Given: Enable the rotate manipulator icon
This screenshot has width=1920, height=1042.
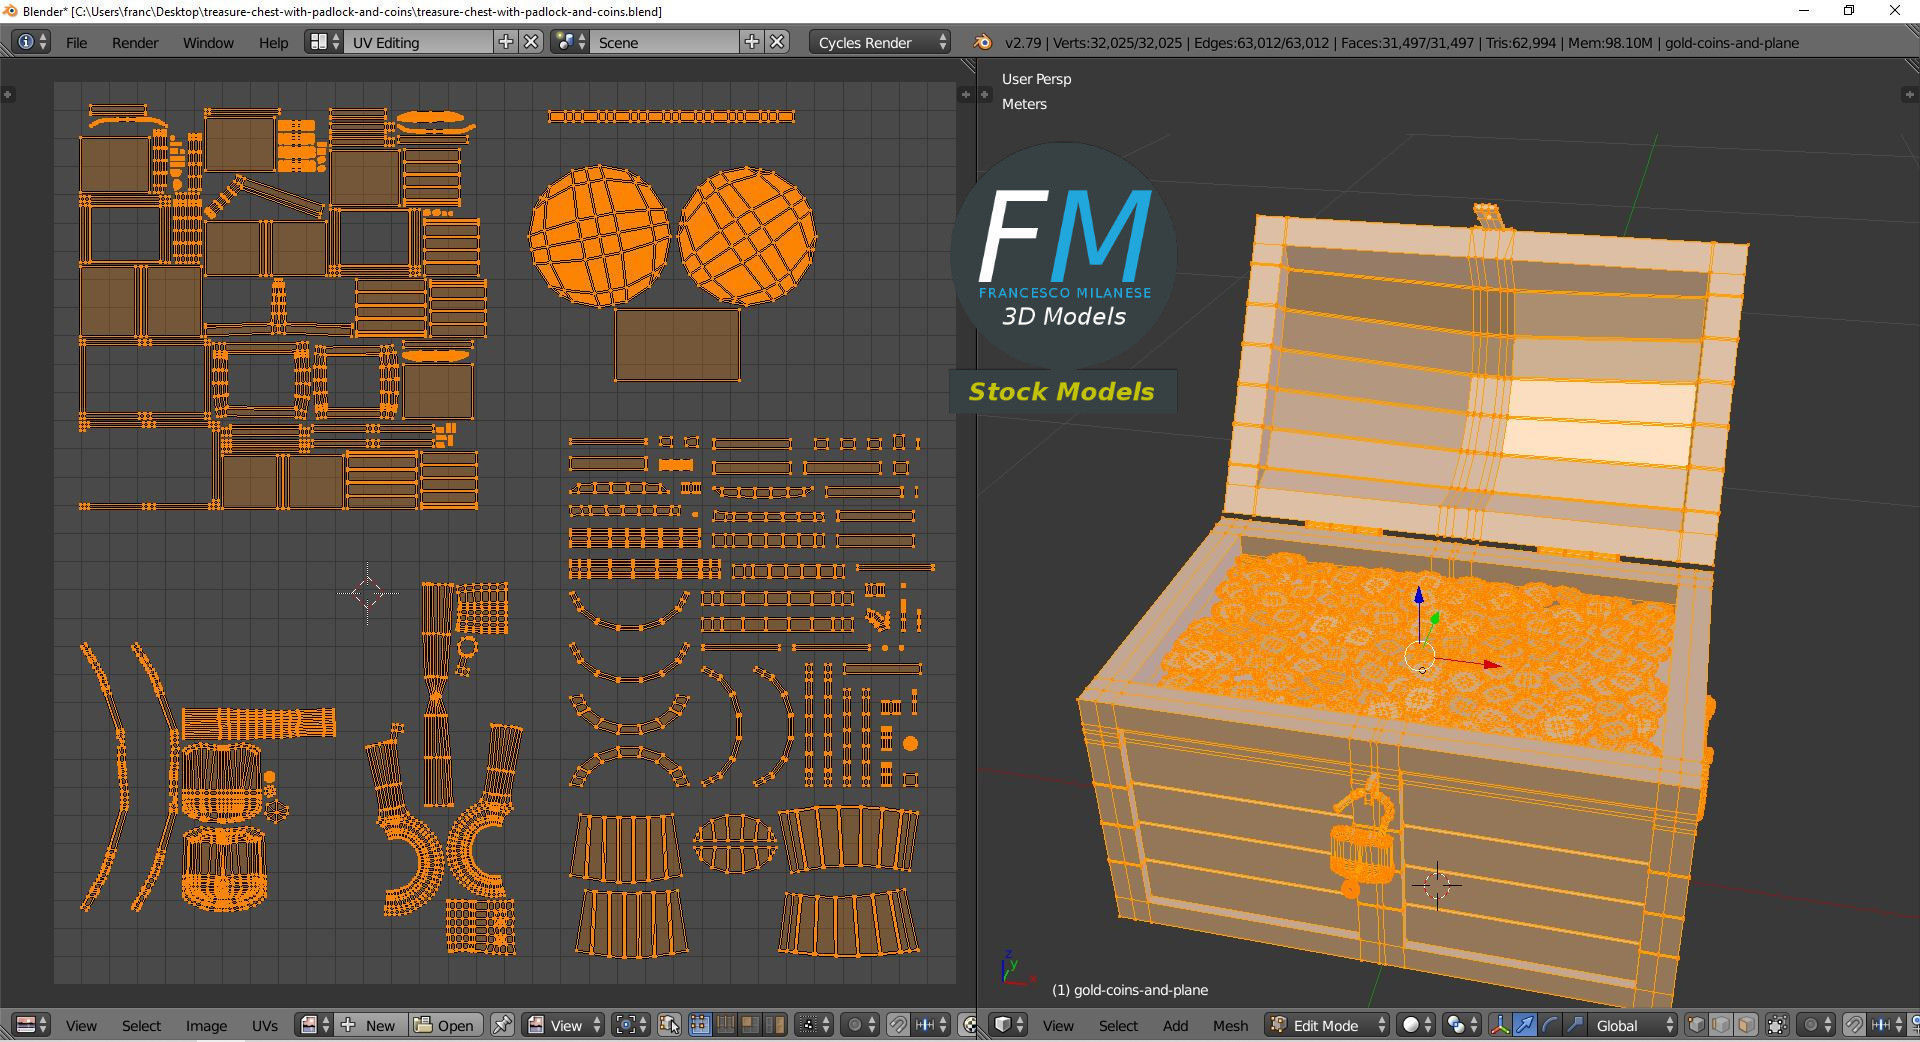Looking at the screenshot, I should point(1550,1025).
